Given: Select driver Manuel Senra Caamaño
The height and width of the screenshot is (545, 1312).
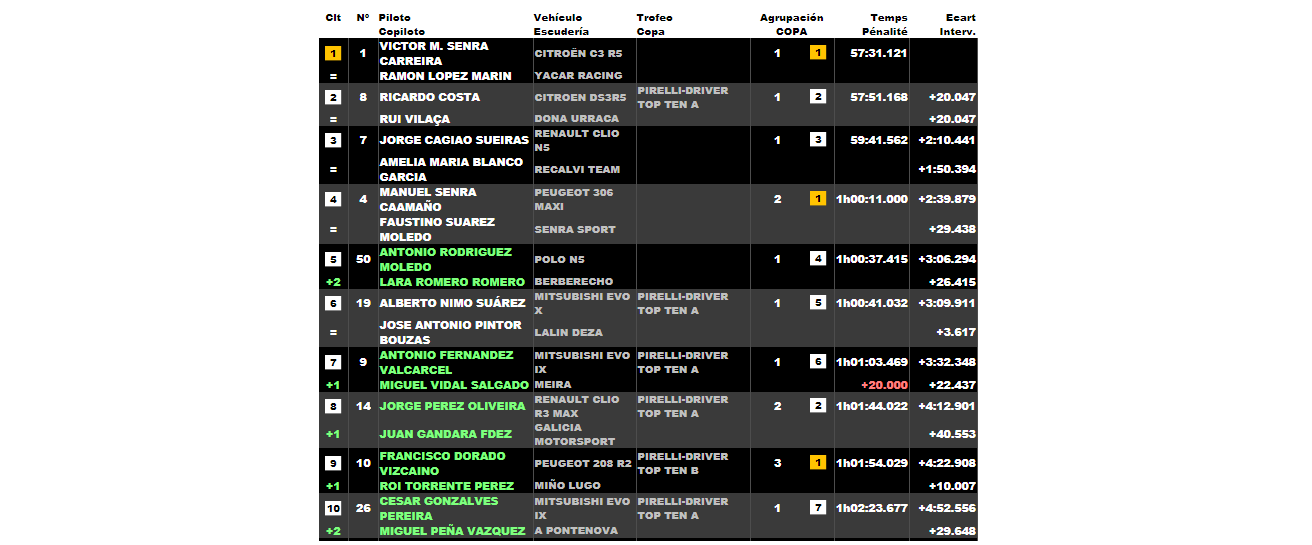Looking at the screenshot, I should 428,199.
